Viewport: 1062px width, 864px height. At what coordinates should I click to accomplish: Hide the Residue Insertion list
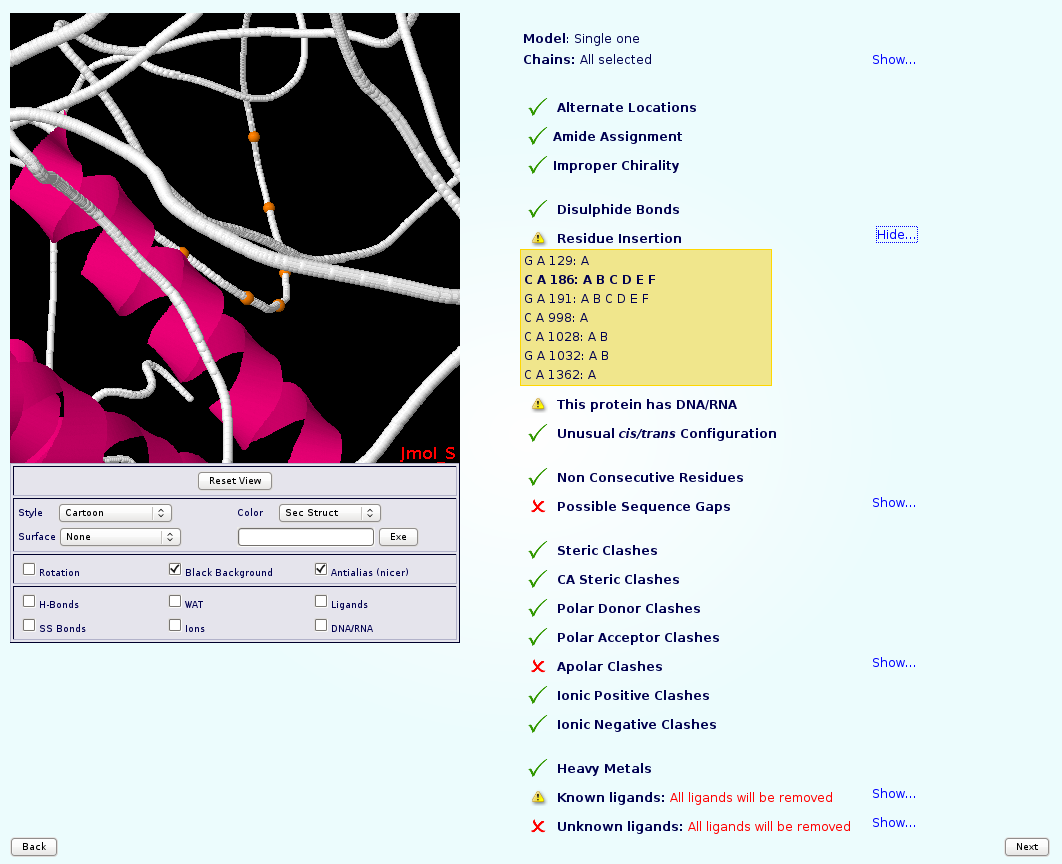click(x=895, y=235)
